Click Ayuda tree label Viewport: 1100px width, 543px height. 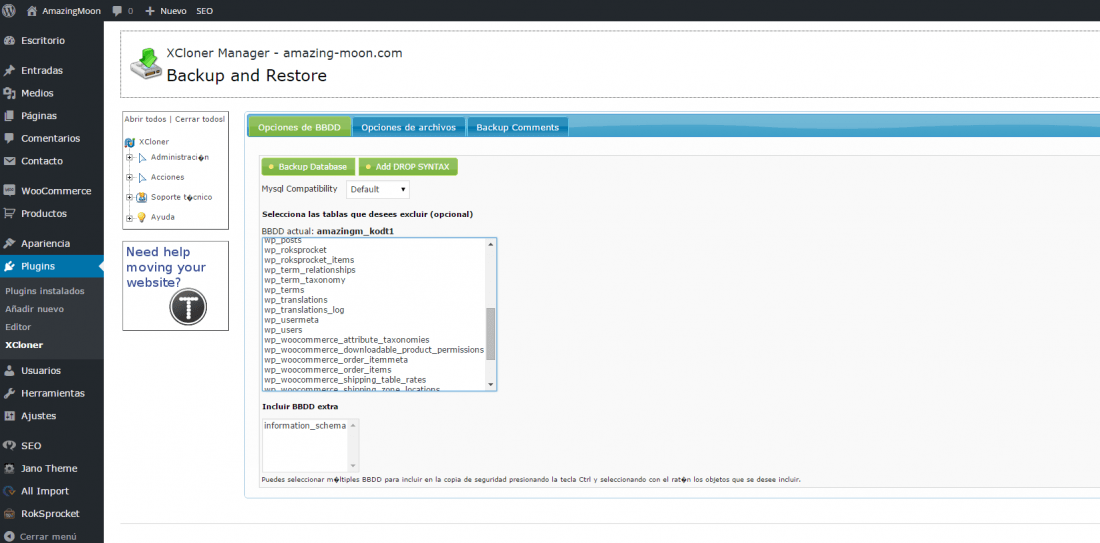(163, 217)
